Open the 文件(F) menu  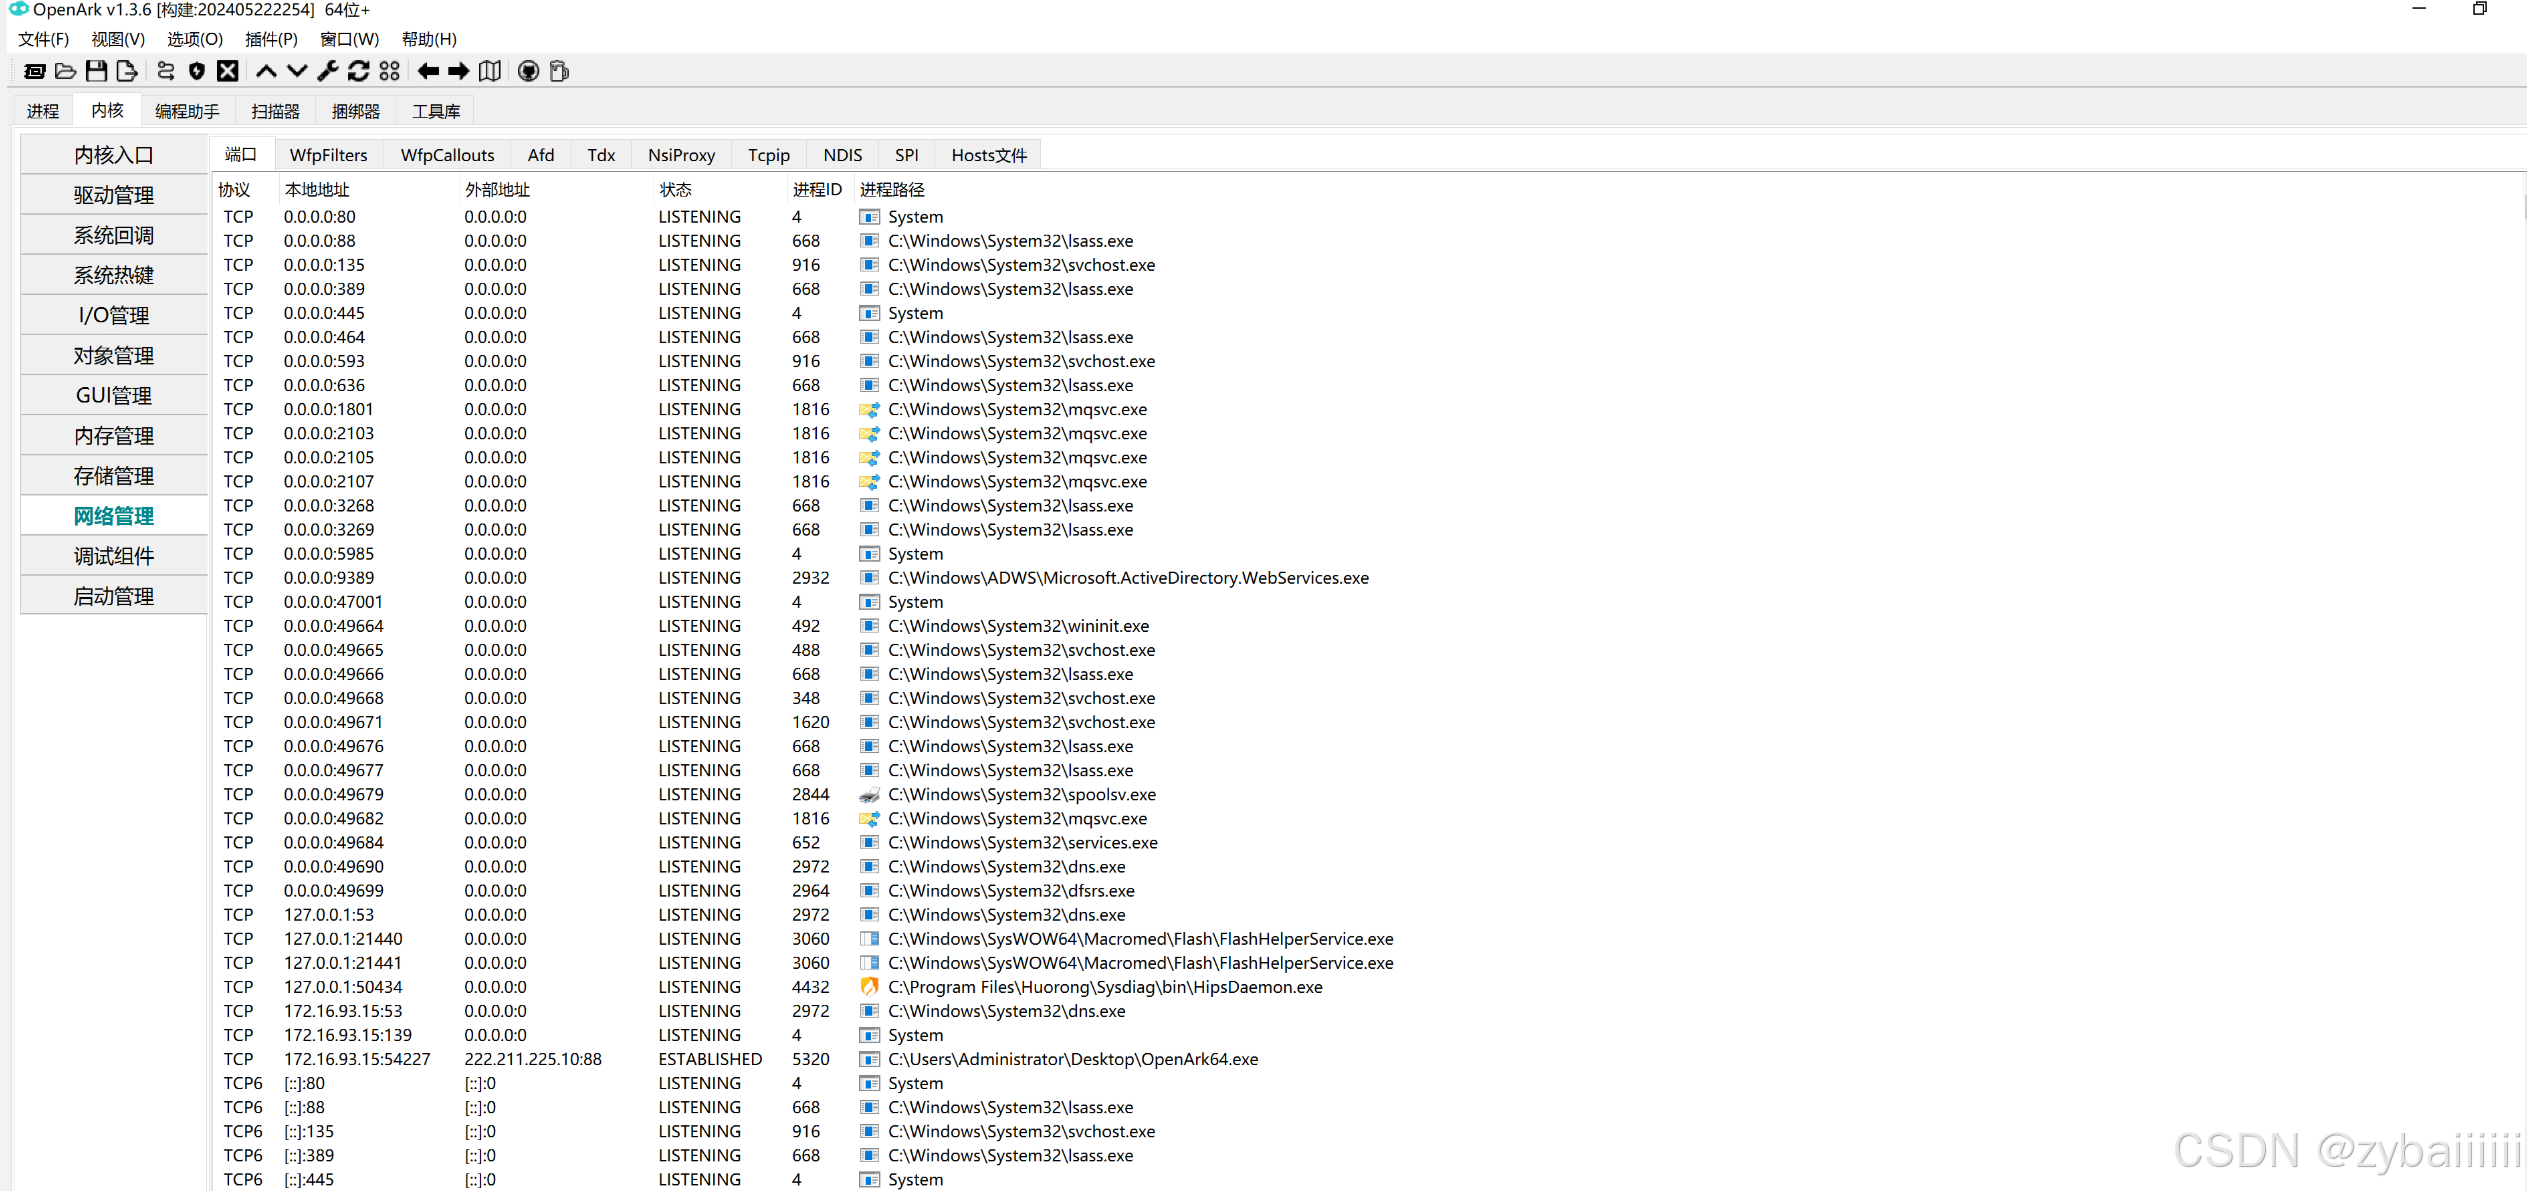point(43,39)
